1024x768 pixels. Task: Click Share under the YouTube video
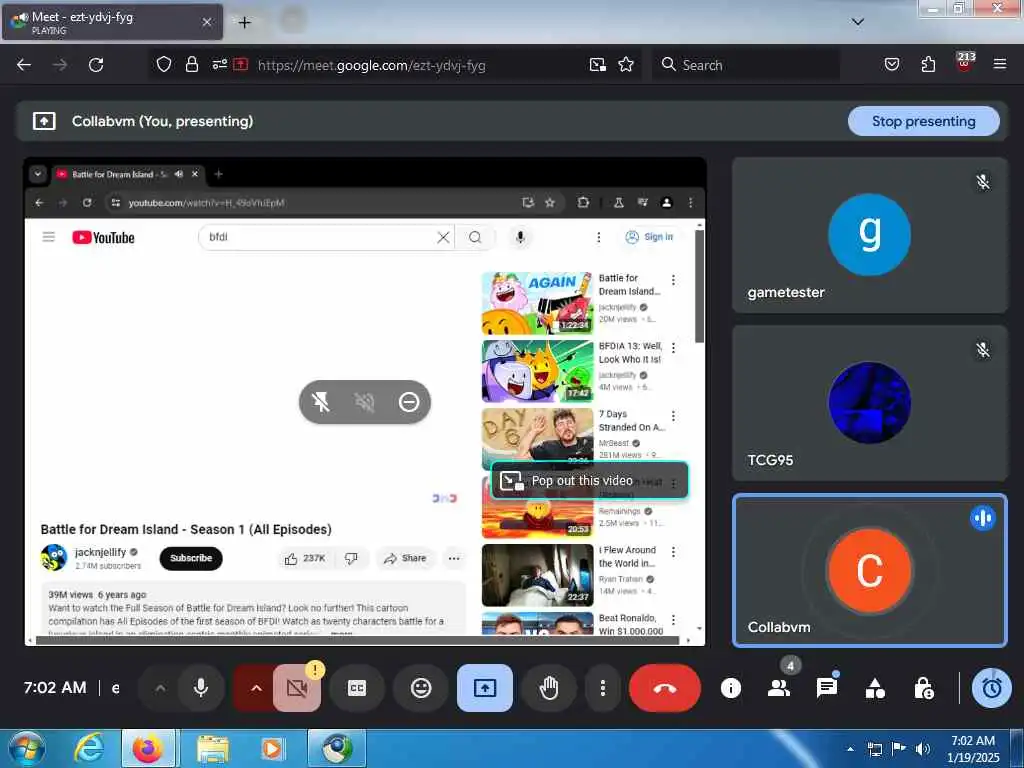[405, 558]
